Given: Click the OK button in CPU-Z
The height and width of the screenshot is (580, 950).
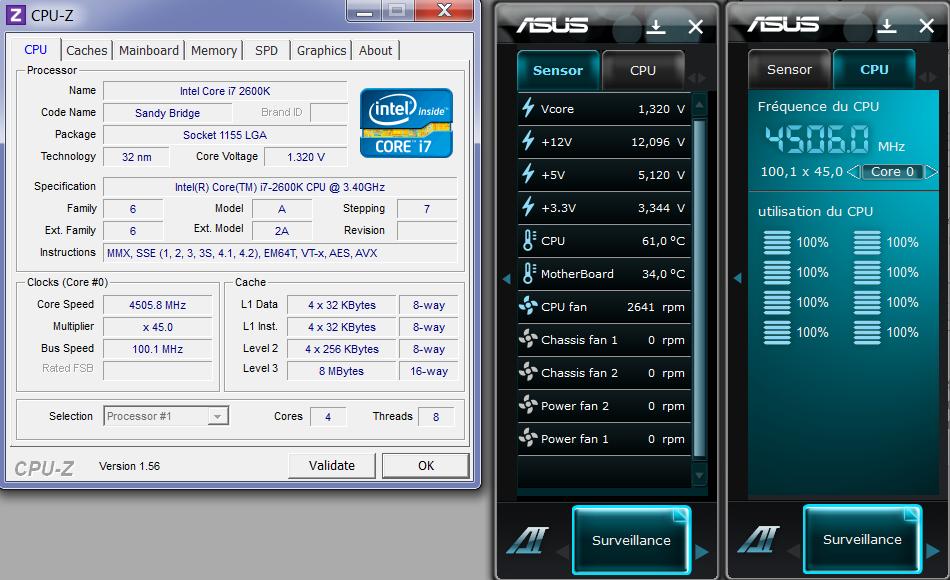Looking at the screenshot, I should (x=426, y=465).
